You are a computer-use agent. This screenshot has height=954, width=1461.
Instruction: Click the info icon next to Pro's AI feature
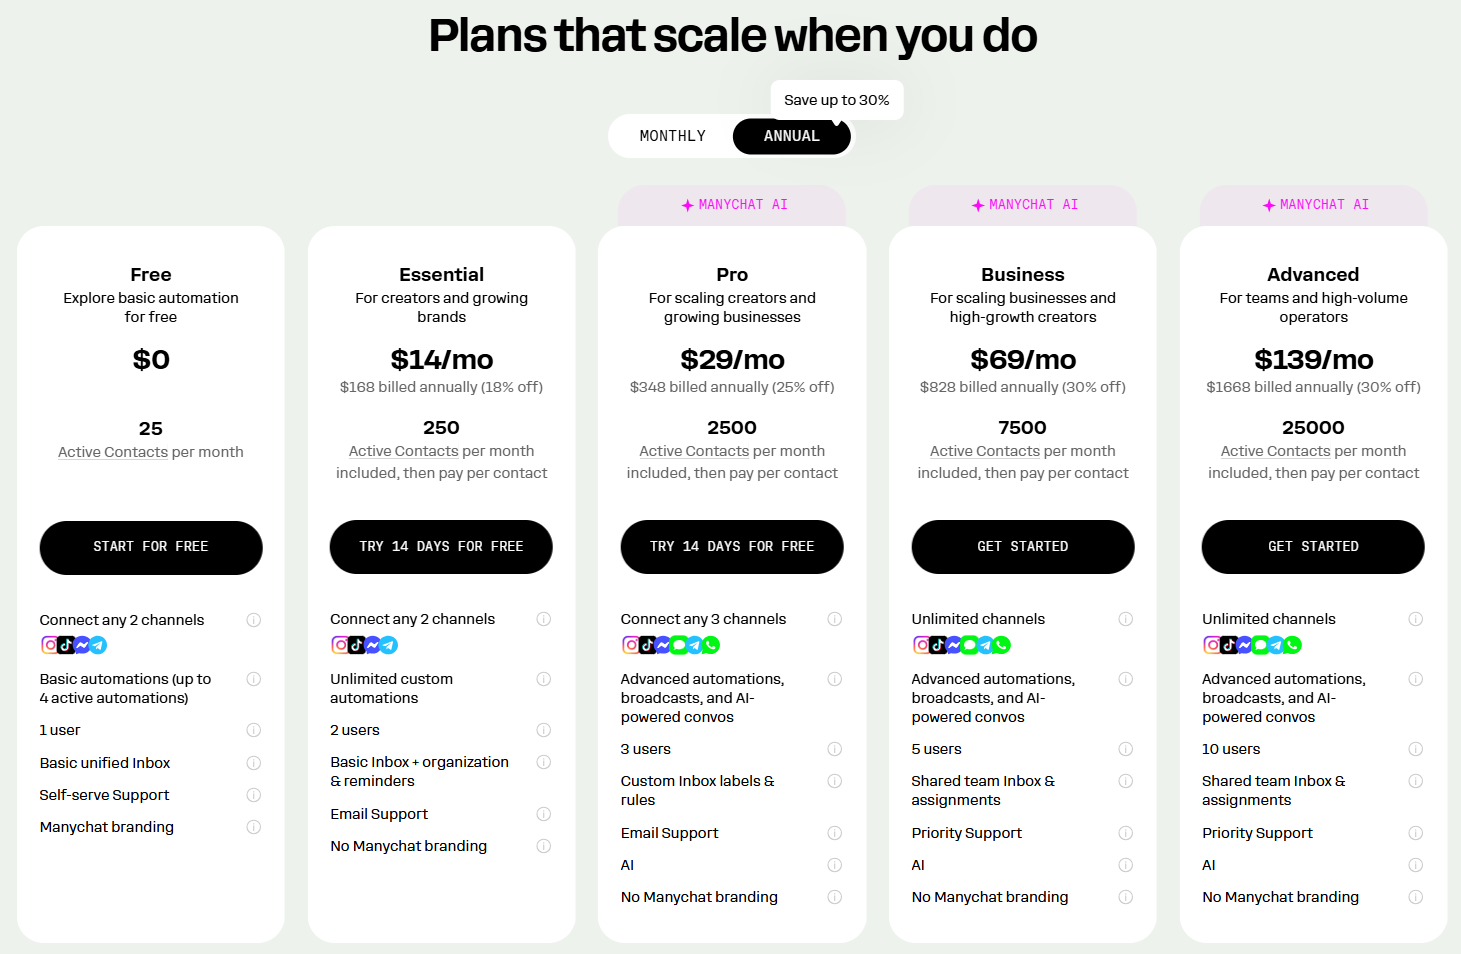click(834, 865)
